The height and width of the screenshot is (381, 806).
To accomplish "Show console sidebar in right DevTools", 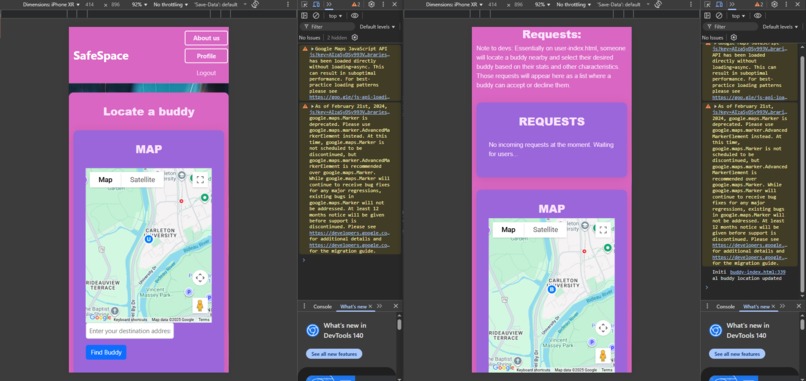I will pyautogui.click(x=707, y=16).
